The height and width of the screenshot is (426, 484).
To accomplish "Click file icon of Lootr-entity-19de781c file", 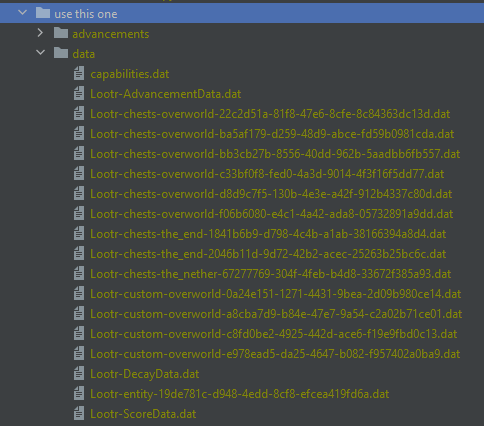I will [x=79, y=393].
